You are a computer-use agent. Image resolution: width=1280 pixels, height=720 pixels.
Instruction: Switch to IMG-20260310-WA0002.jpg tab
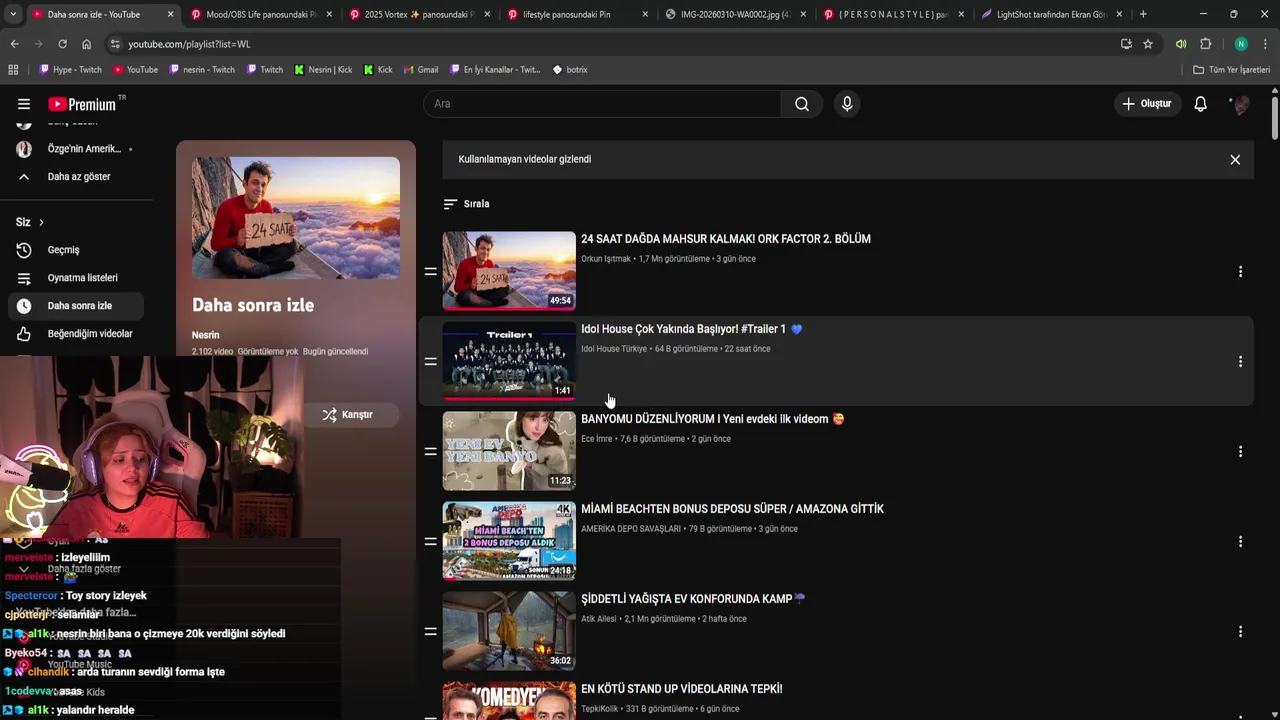coord(734,14)
